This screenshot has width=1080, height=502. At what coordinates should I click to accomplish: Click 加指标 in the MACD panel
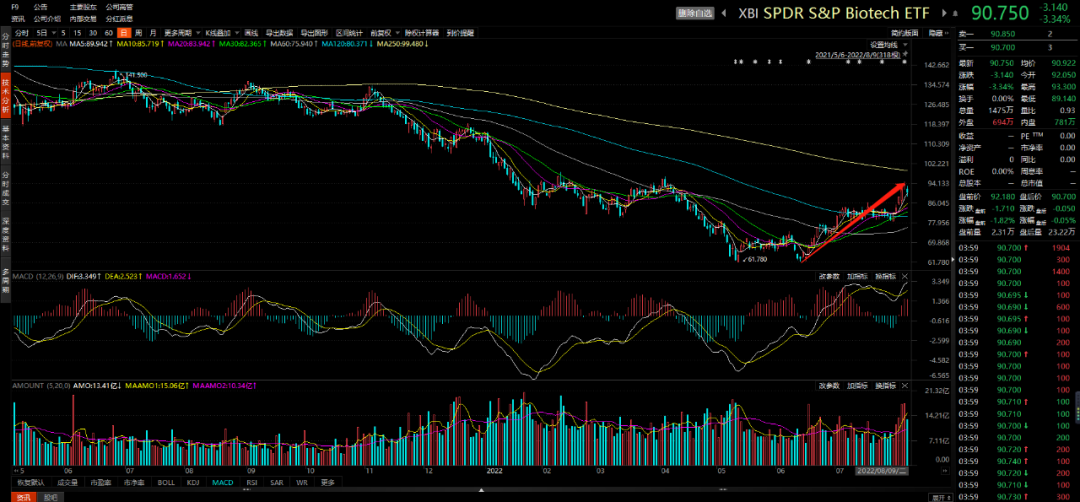(857, 275)
